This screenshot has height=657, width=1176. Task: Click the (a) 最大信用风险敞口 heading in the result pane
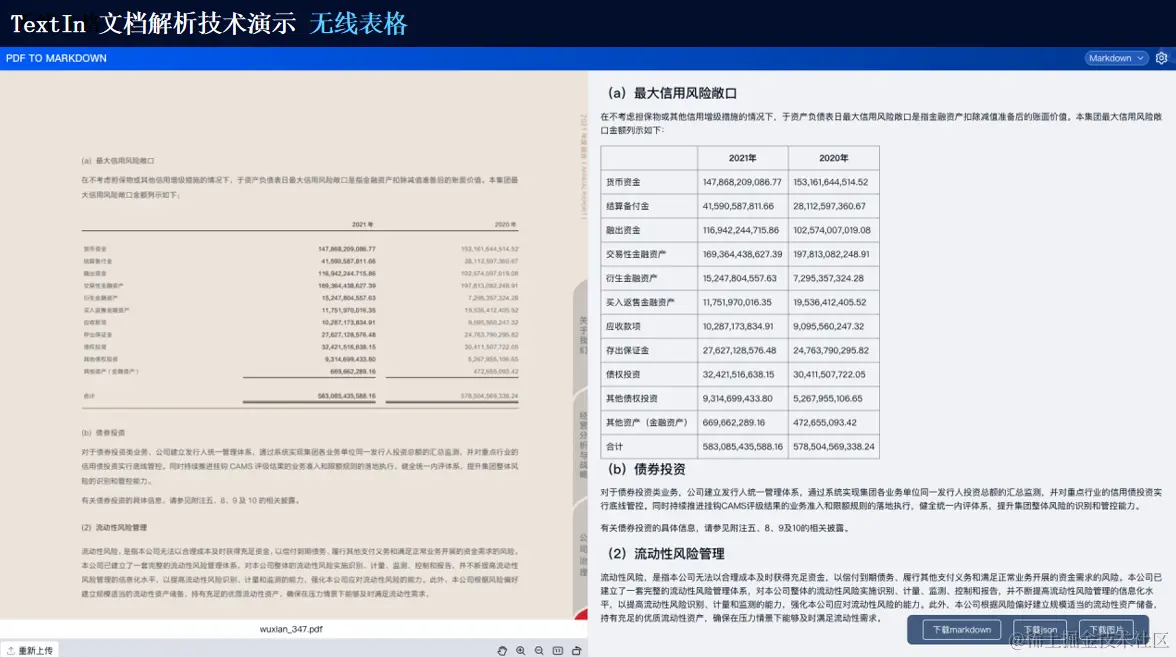coord(672,93)
